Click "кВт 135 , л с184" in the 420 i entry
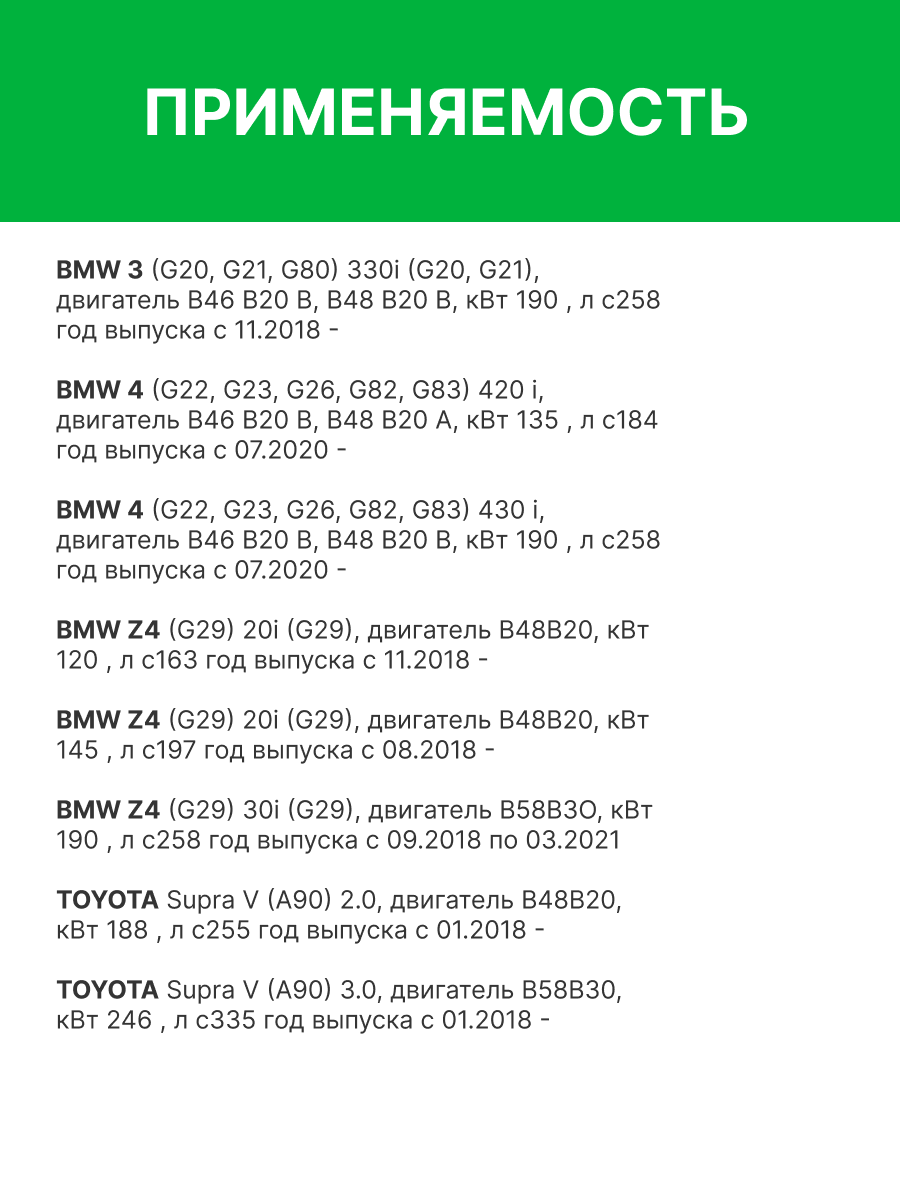 tap(561, 420)
